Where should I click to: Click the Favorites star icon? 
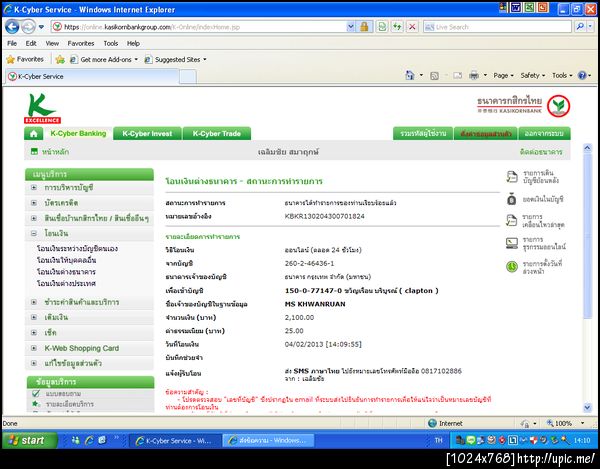coord(11,59)
